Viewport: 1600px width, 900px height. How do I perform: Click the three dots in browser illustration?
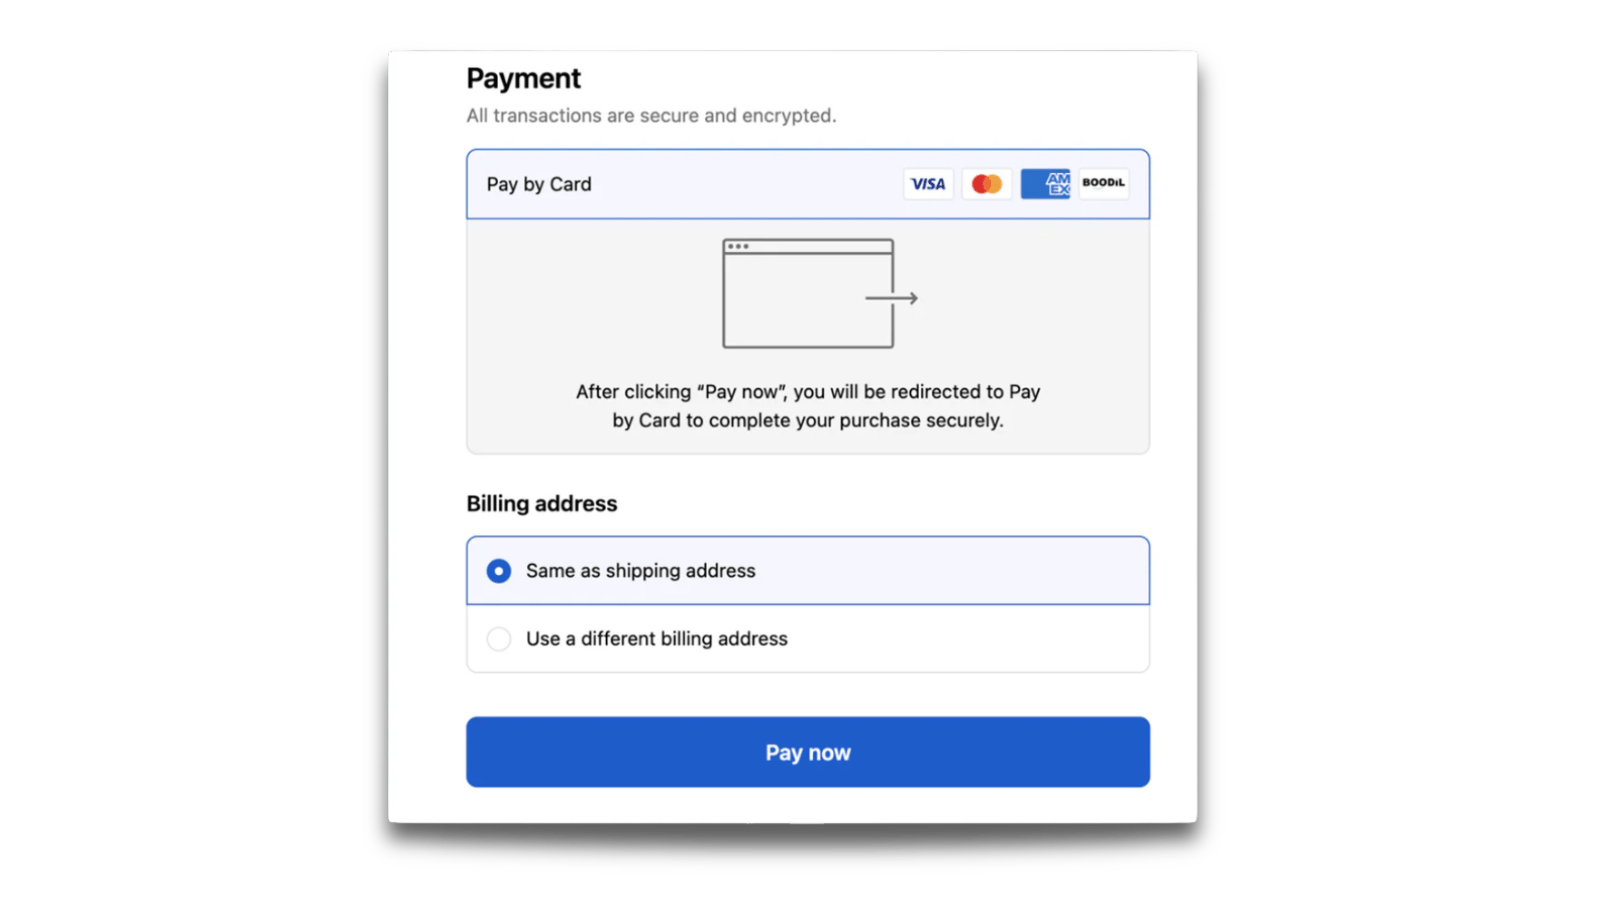tap(738, 246)
